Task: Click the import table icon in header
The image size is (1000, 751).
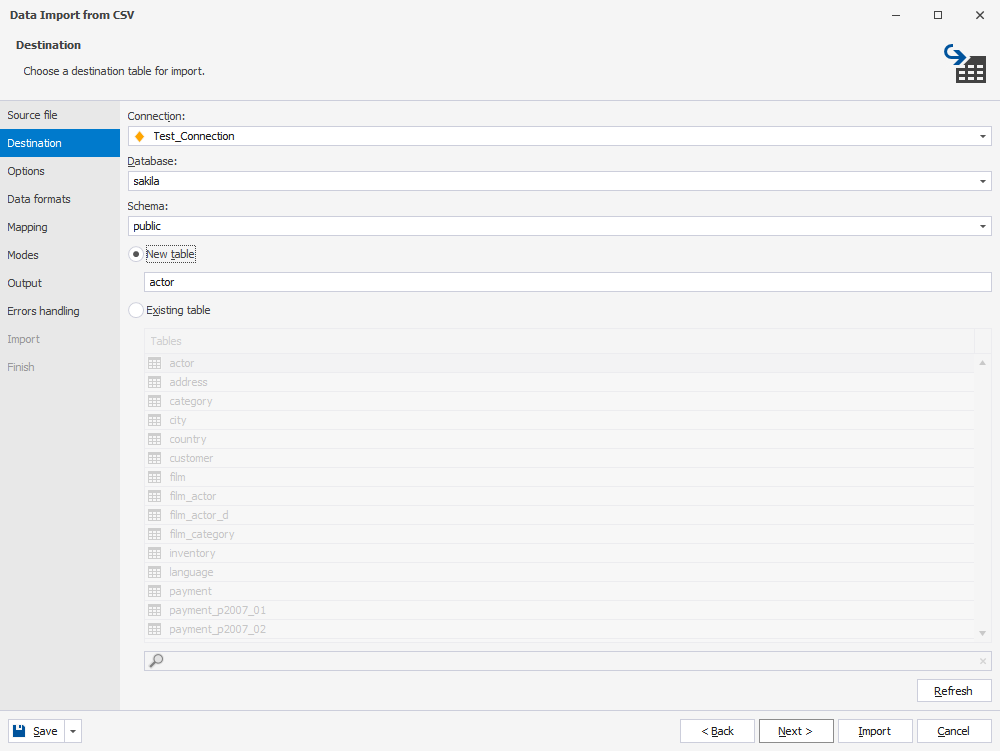Action: [966, 63]
